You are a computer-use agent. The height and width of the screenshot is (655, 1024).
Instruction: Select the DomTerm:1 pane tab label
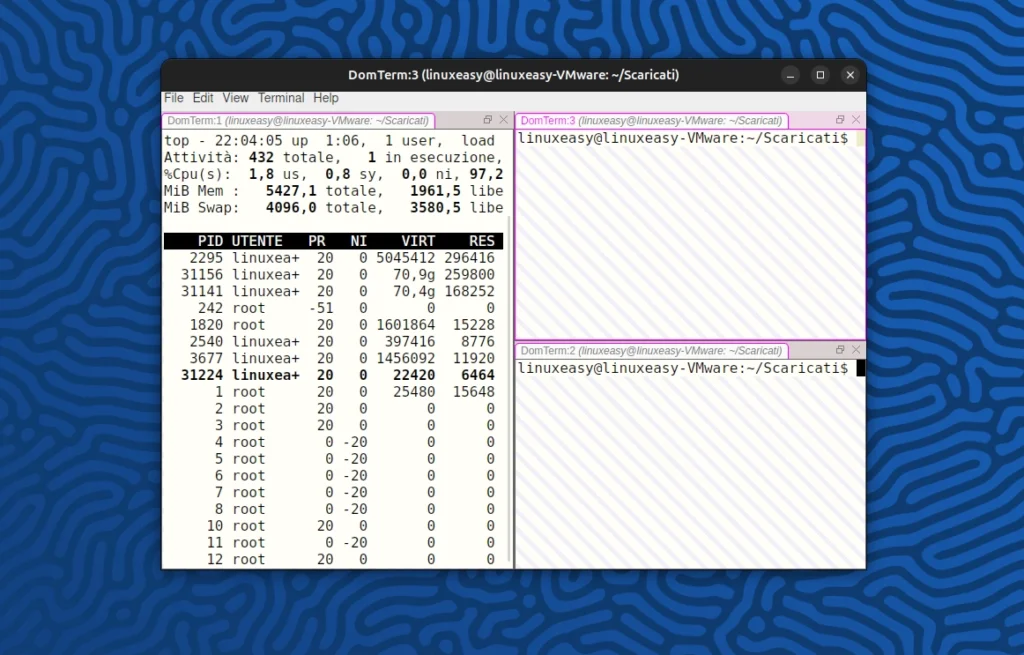(298, 119)
